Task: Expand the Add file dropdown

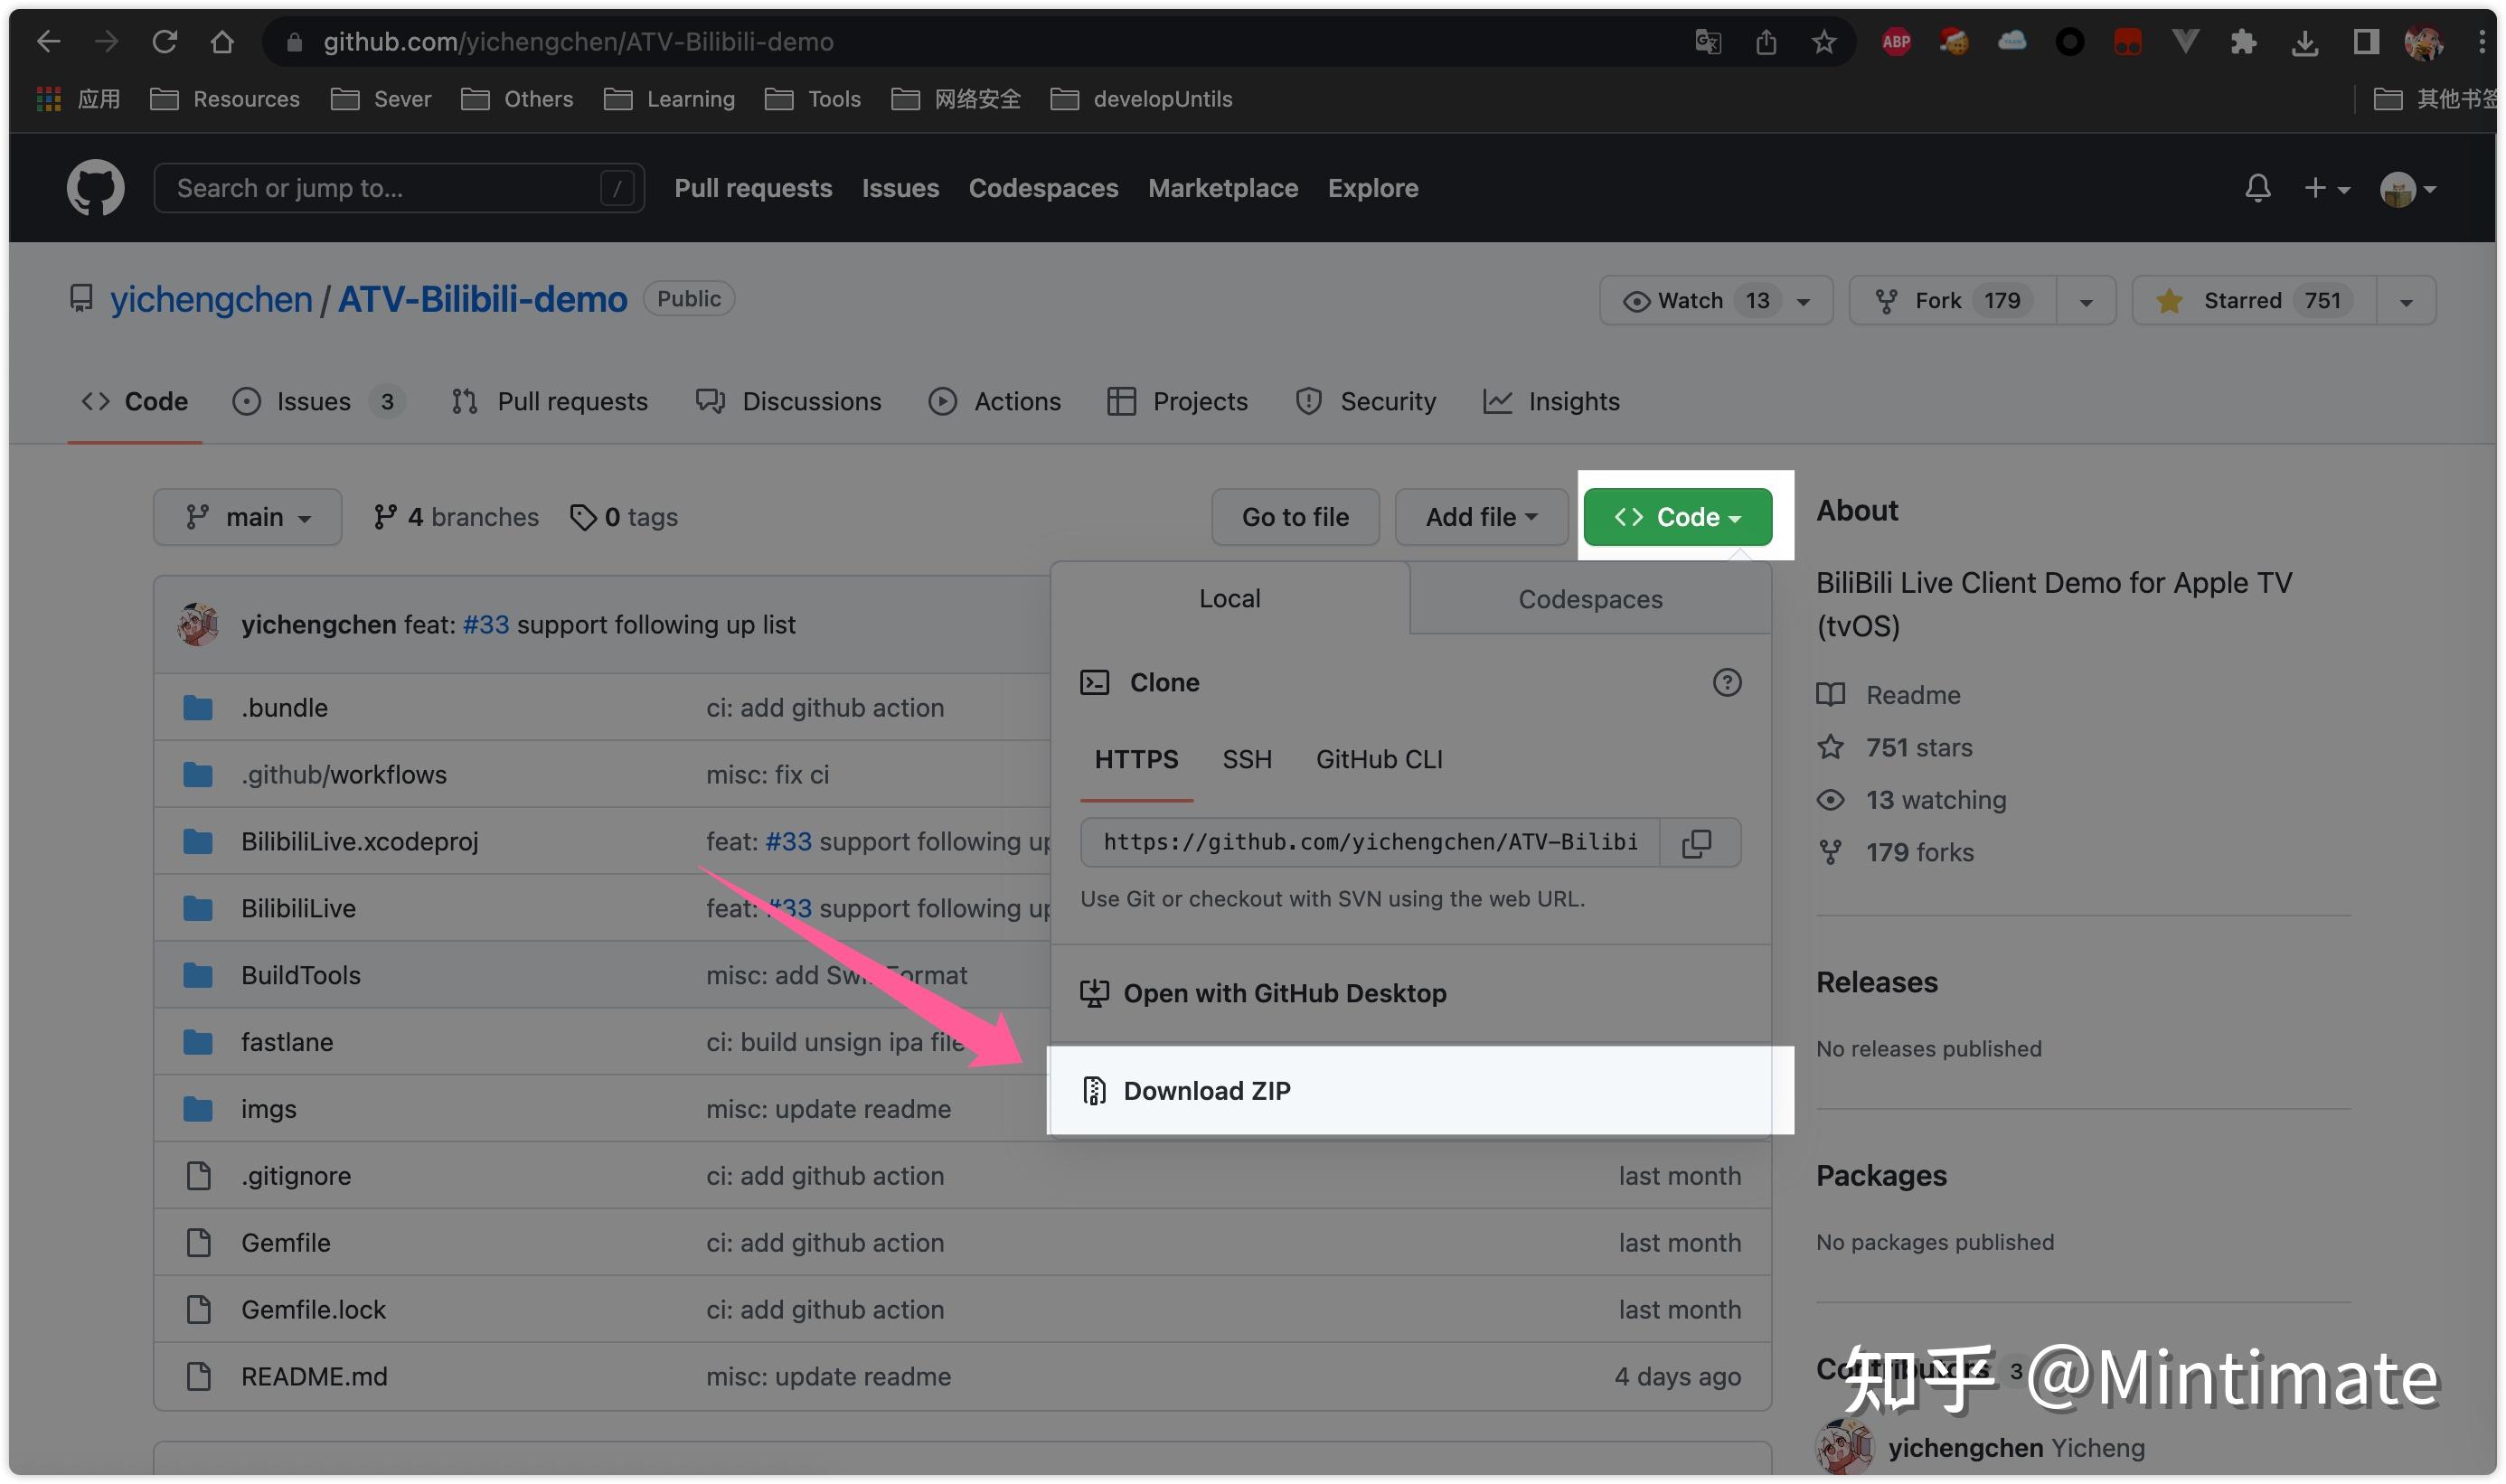Action: coord(1480,517)
